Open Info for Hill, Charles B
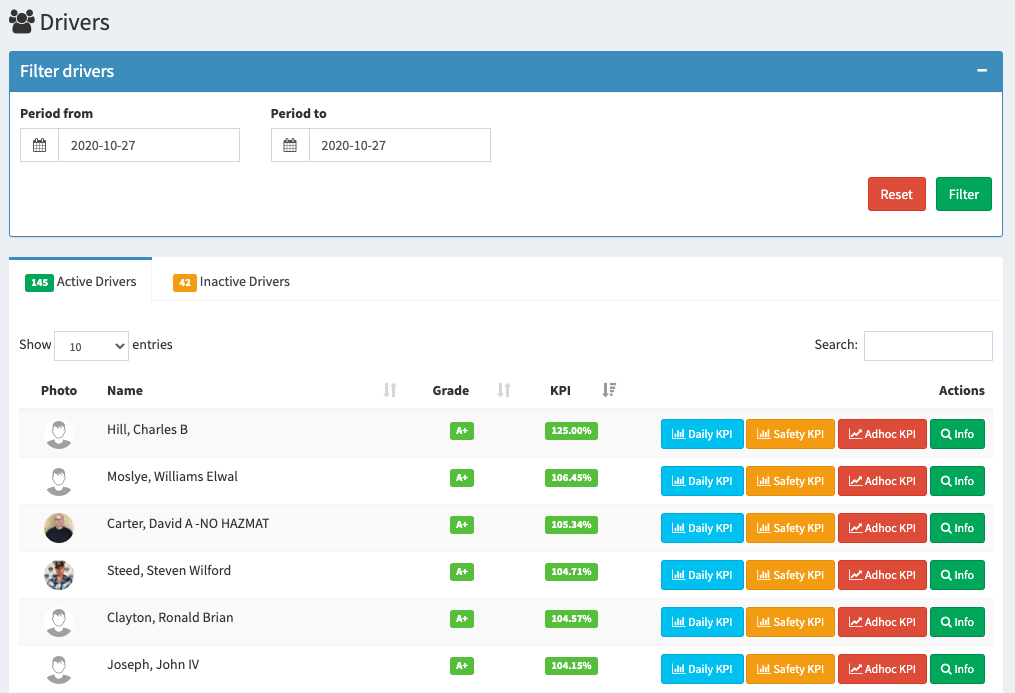 click(x=957, y=434)
